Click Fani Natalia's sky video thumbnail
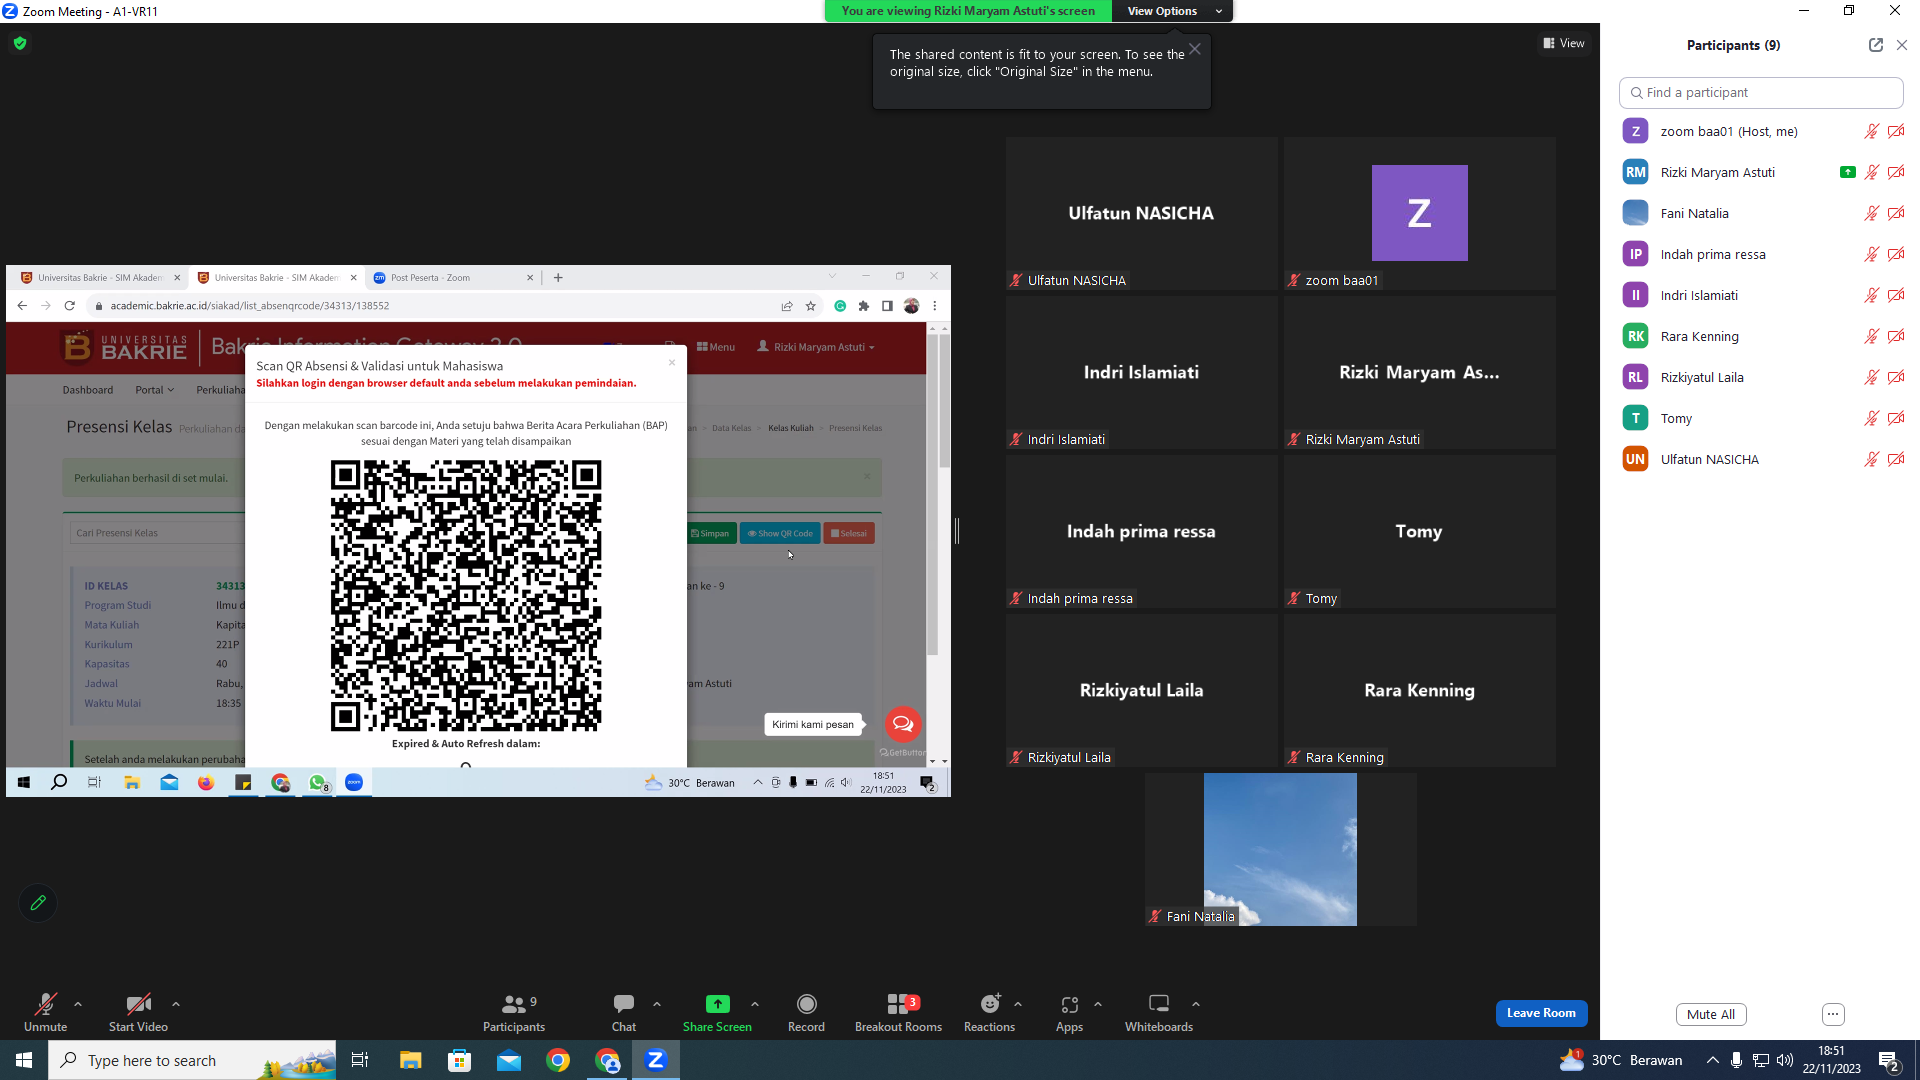 click(x=1280, y=849)
